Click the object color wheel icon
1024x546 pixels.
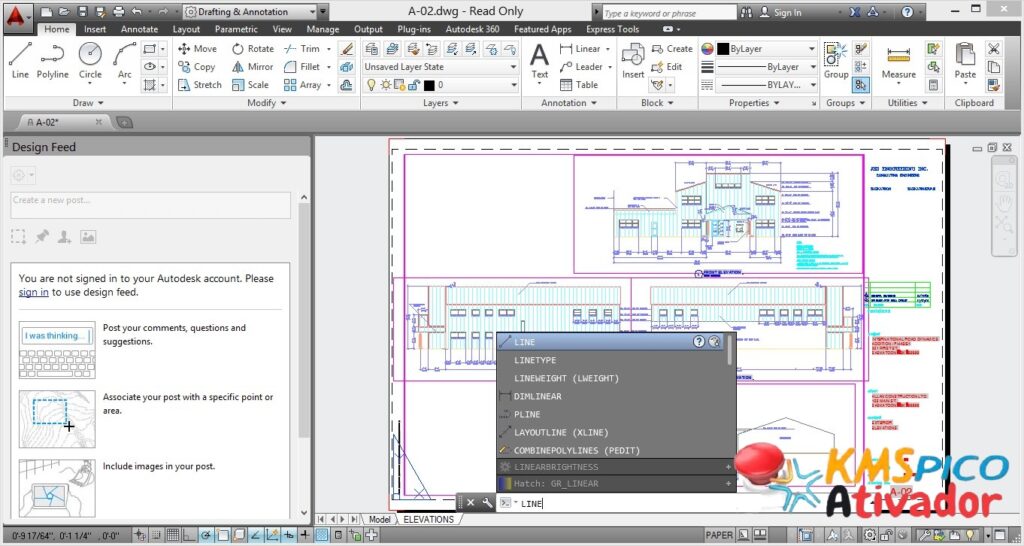(x=707, y=49)
